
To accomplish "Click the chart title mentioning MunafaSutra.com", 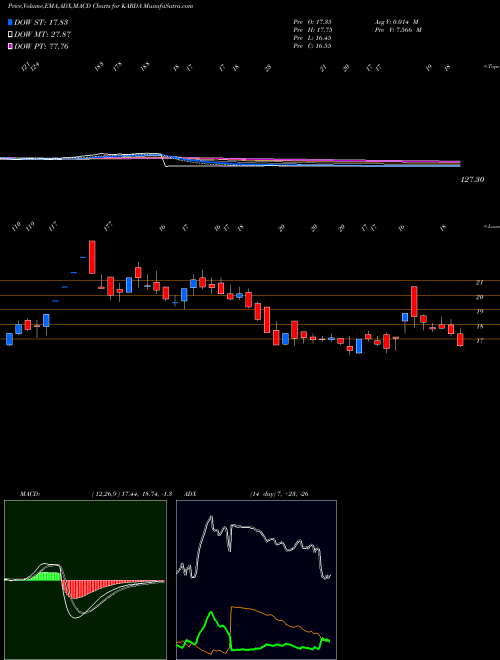I will click(101, 7).
